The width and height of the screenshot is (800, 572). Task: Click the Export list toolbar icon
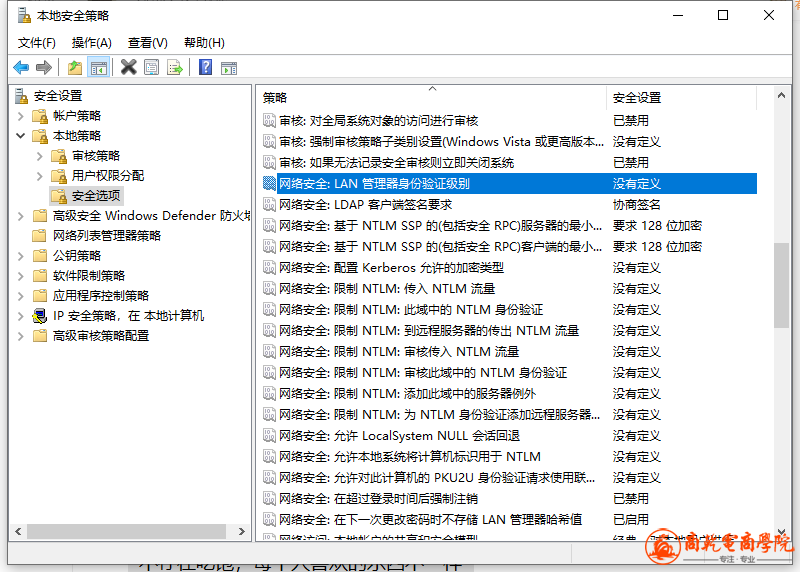click(x=174, y=67)
